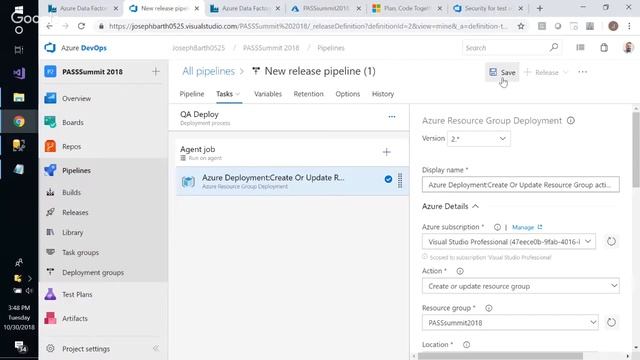Open the user profile avatar
Viewport: 640px width, 360px height.
628,48
